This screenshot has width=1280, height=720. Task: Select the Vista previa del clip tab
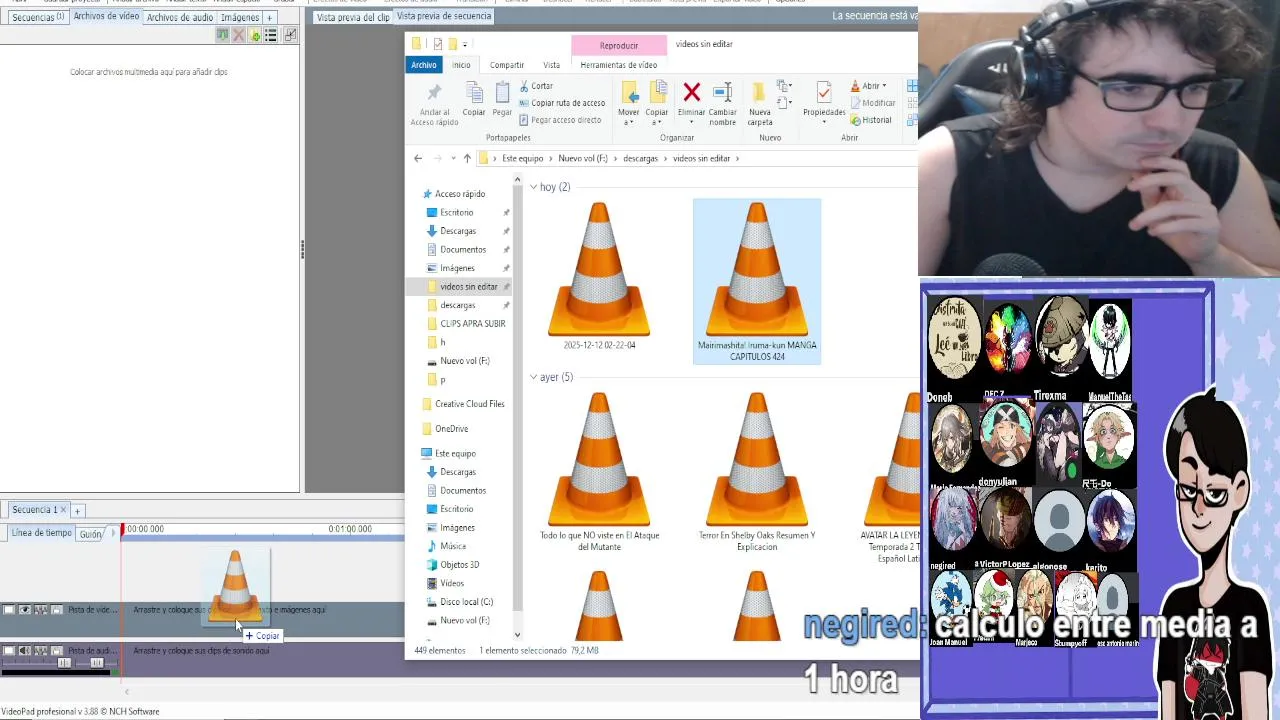[353, 17]
